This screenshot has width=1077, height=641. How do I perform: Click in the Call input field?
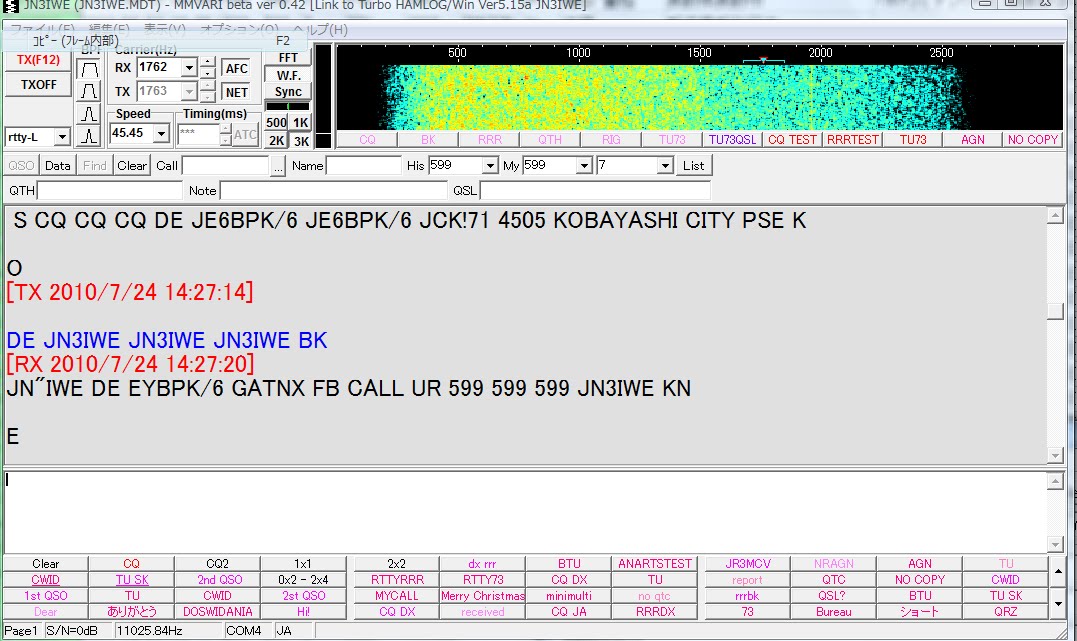tap(225, 166)
